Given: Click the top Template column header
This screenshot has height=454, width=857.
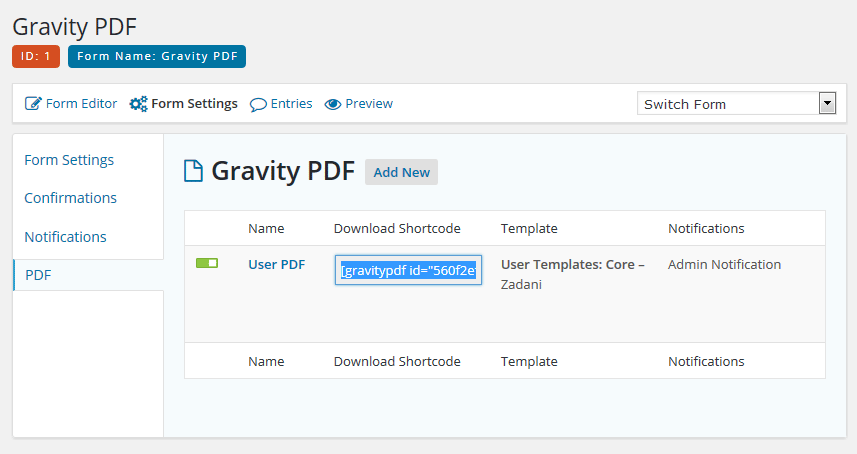Looking at the screenshot, I should click(529, 228).
